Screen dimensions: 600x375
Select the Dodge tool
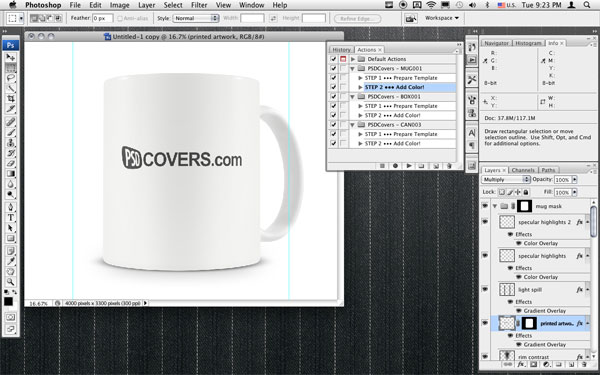click(10, 194)
